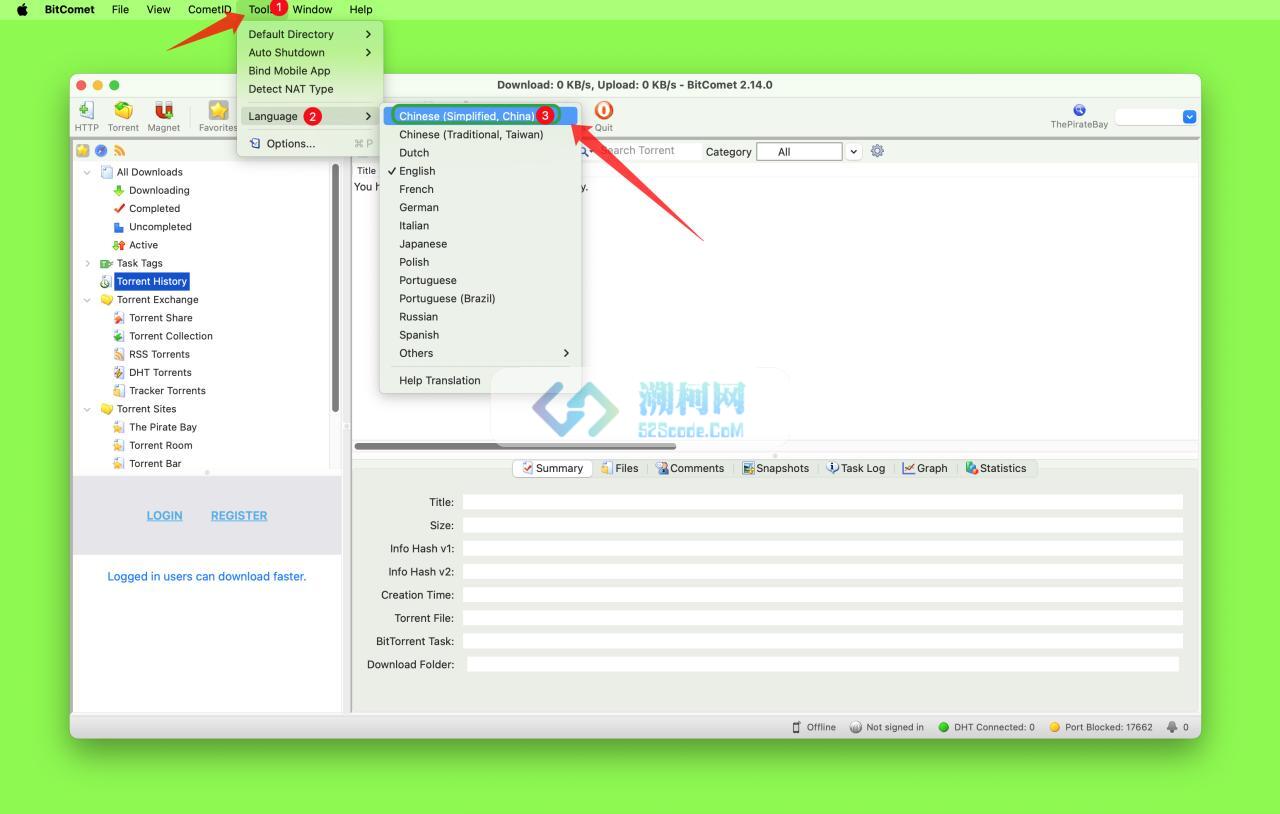Choose Chinese (Traditional, Taiwan) language
The height and width of the screenshot is (814, 1280).
coord(480,134)
